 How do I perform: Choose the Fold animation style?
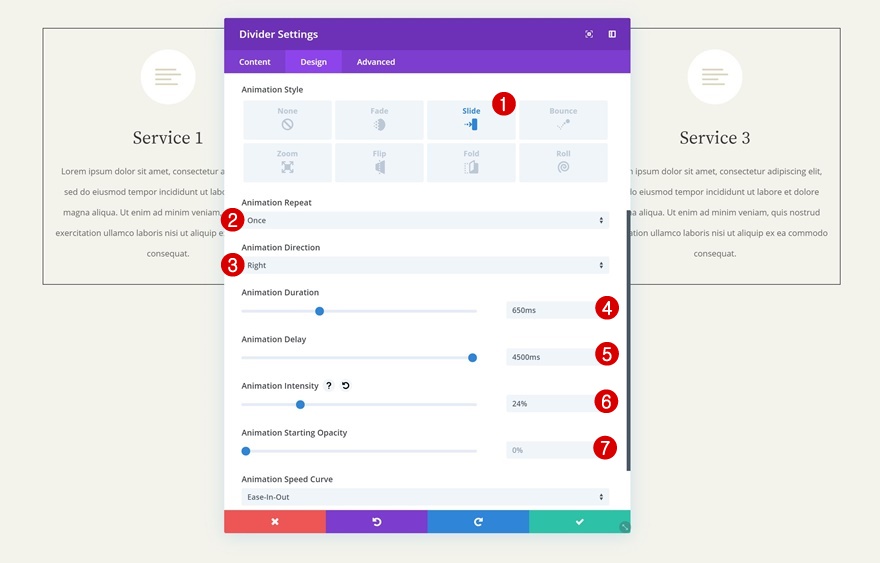471,162
